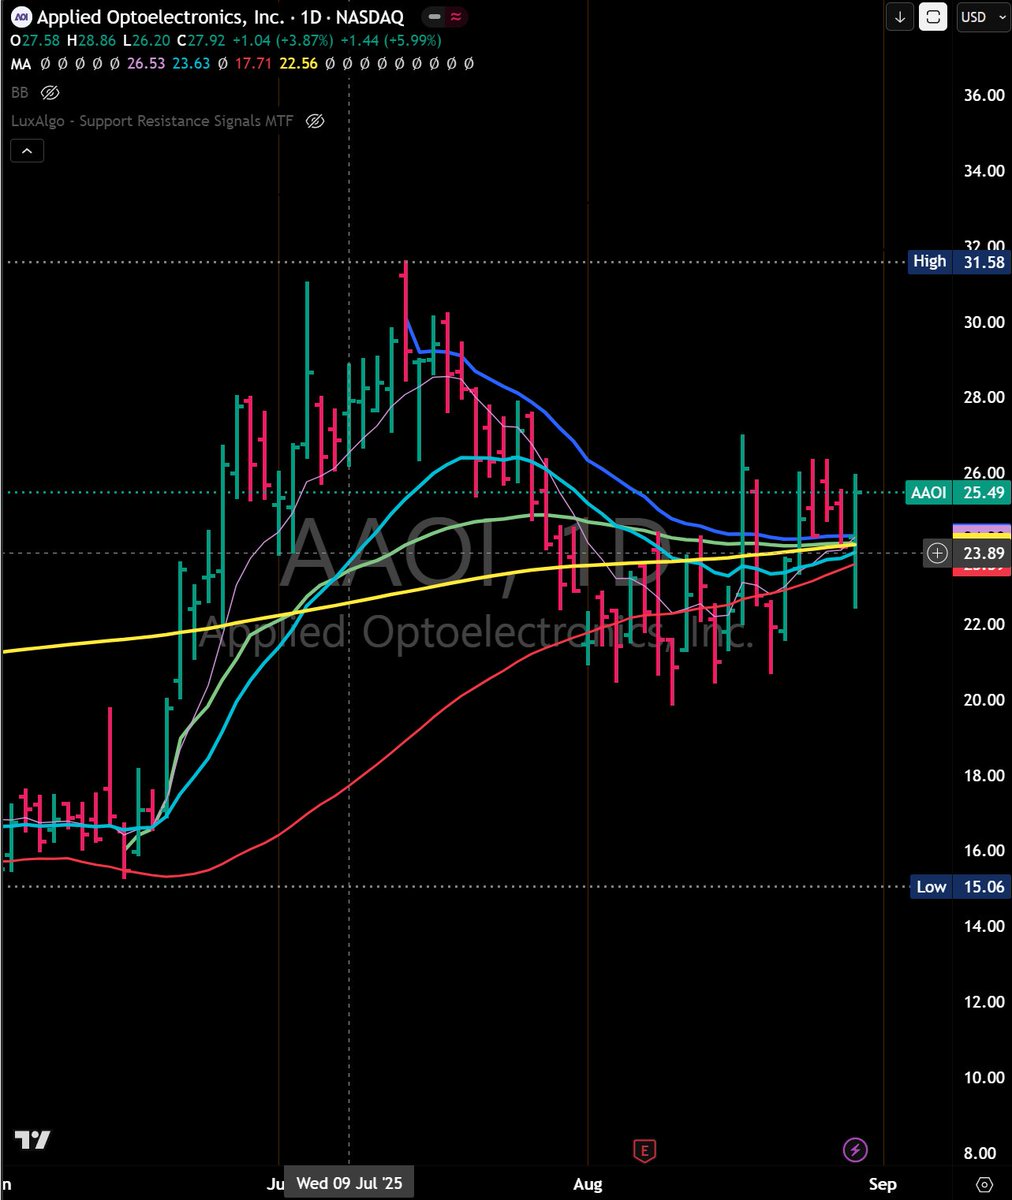The image size is (1012, 1200).
Task: Click the plus button at 23.89 price
Action: pyautogui.click(x=937, y=553)
